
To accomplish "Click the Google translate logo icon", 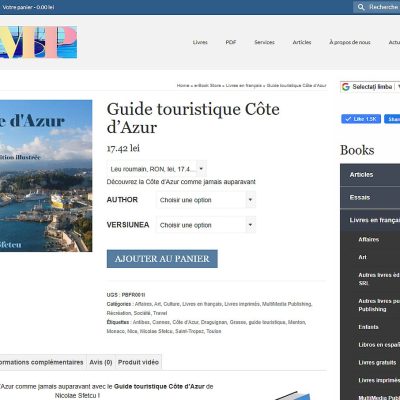I will 346,87.
